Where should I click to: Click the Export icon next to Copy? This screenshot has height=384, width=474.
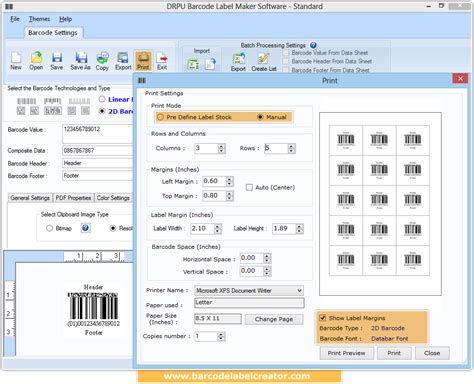[123, 58]
